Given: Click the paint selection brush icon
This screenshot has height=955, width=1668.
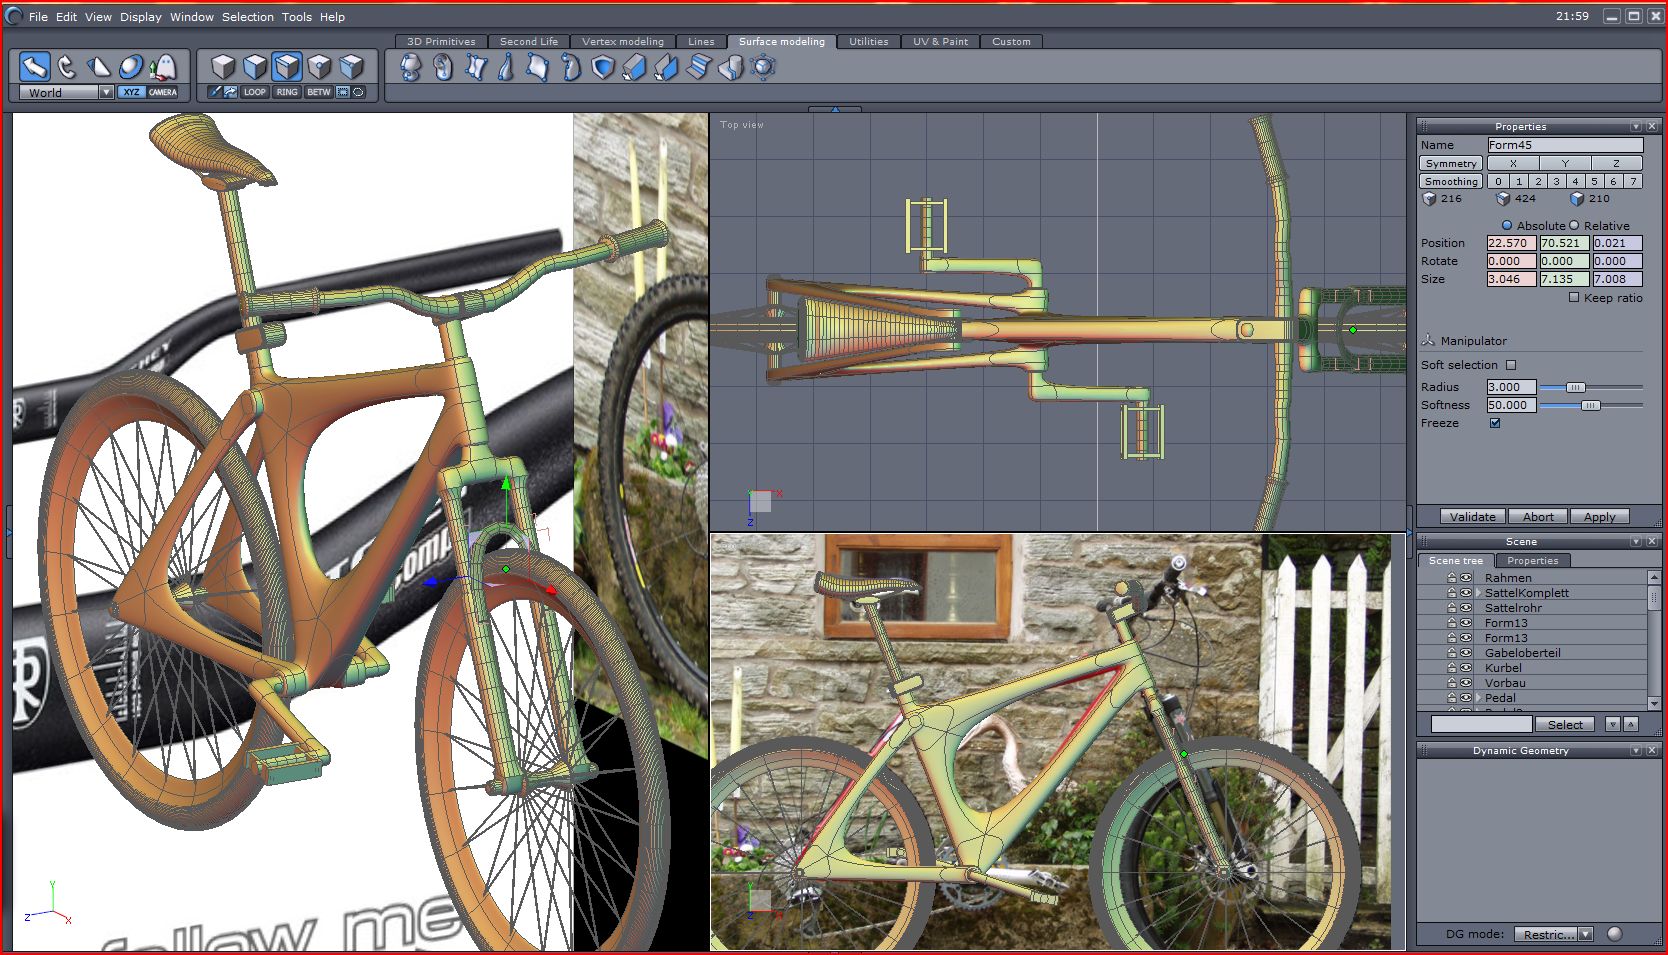Looking at the screenshot, I should pyautogui.click(x=214, y=92).
